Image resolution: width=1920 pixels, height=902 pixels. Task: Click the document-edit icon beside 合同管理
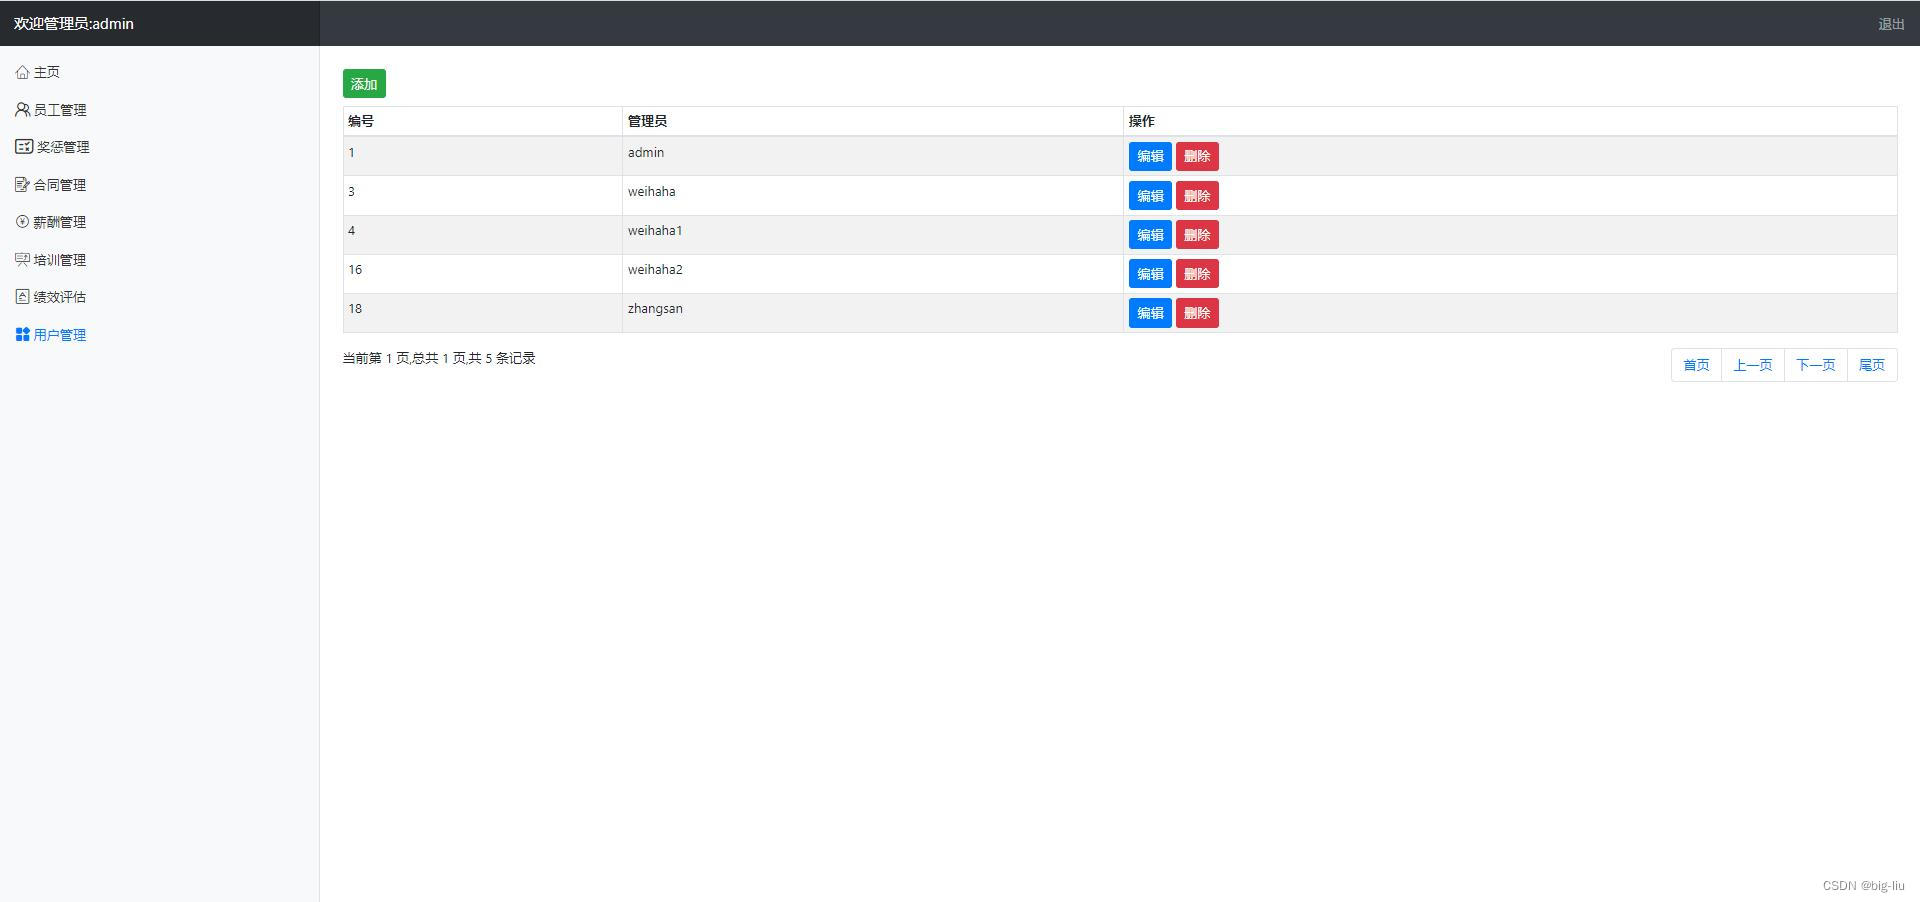click(22, 184)
